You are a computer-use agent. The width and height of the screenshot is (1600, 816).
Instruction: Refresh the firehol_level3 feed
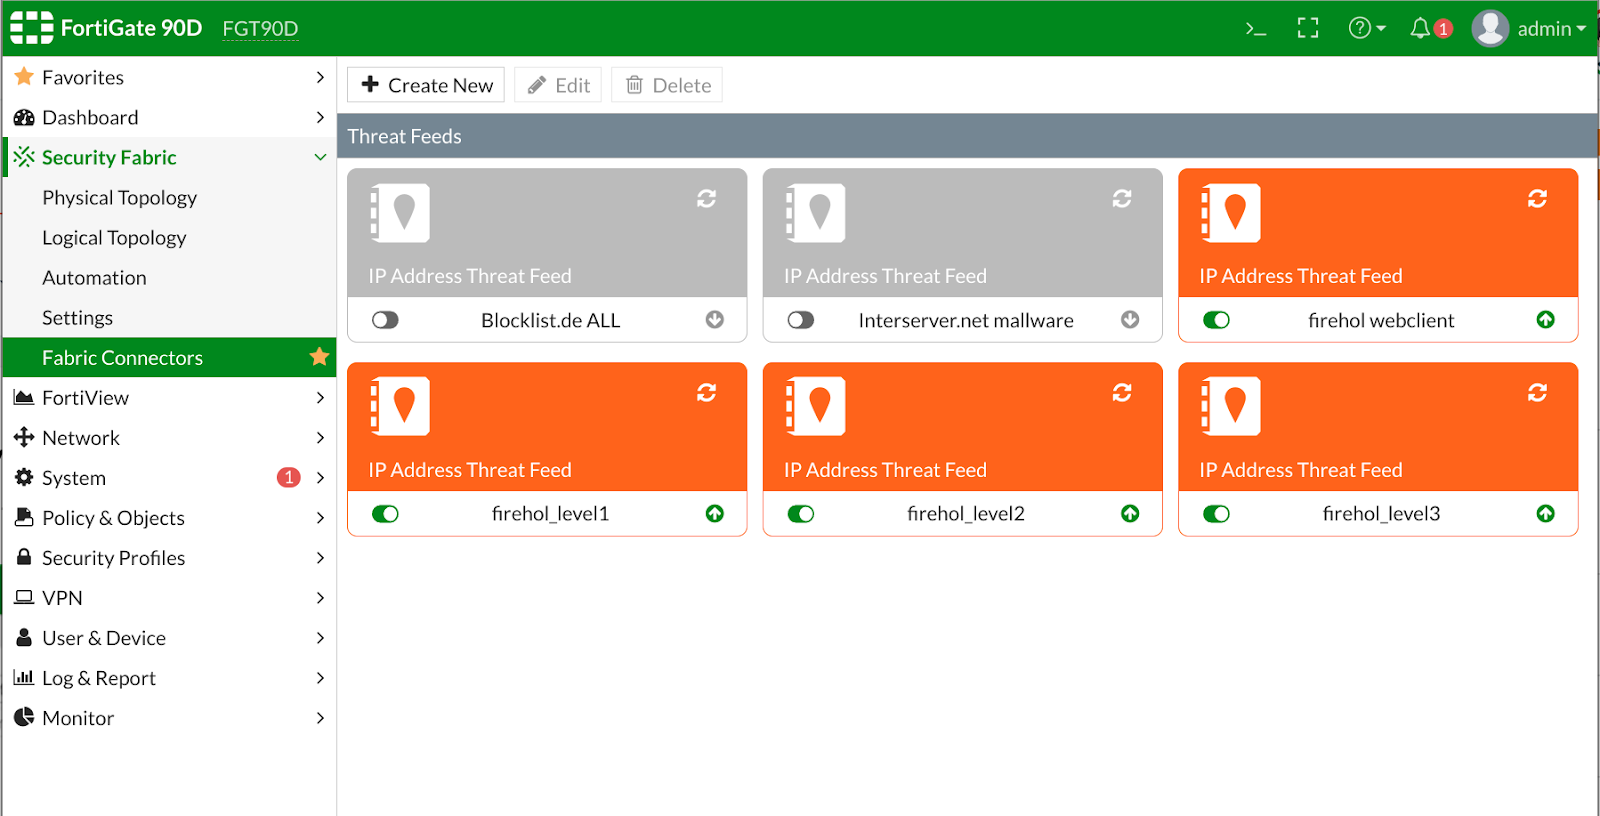click(1538, 393)
